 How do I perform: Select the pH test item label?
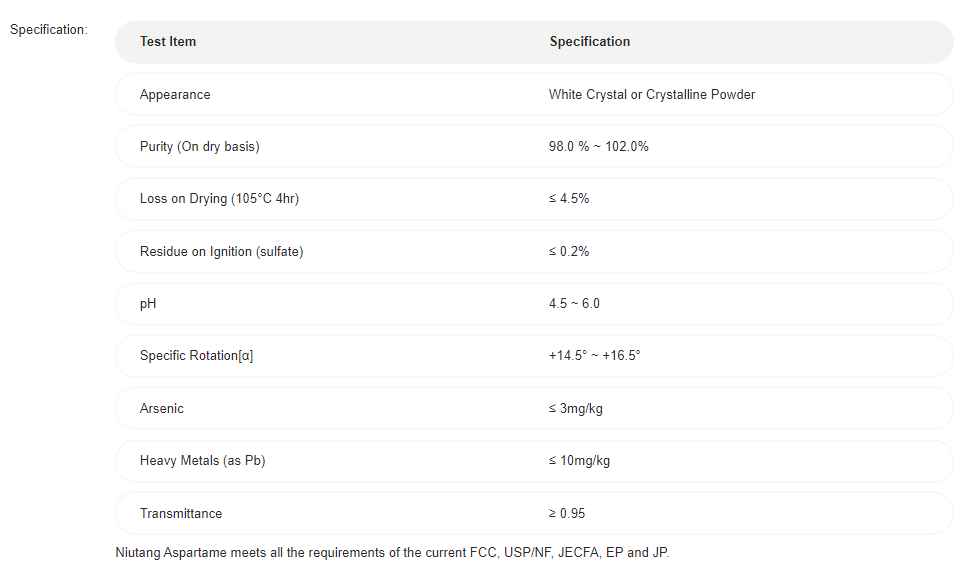coord(148,304)
